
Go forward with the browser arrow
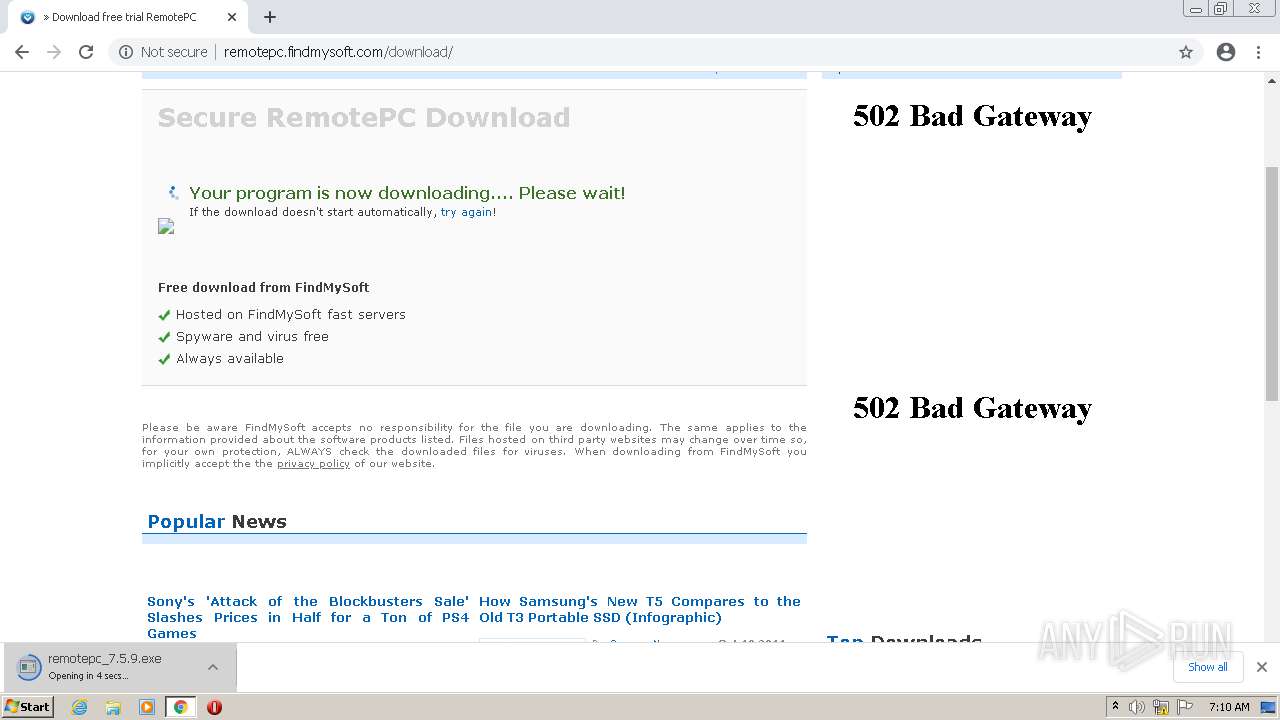(54, 52)
